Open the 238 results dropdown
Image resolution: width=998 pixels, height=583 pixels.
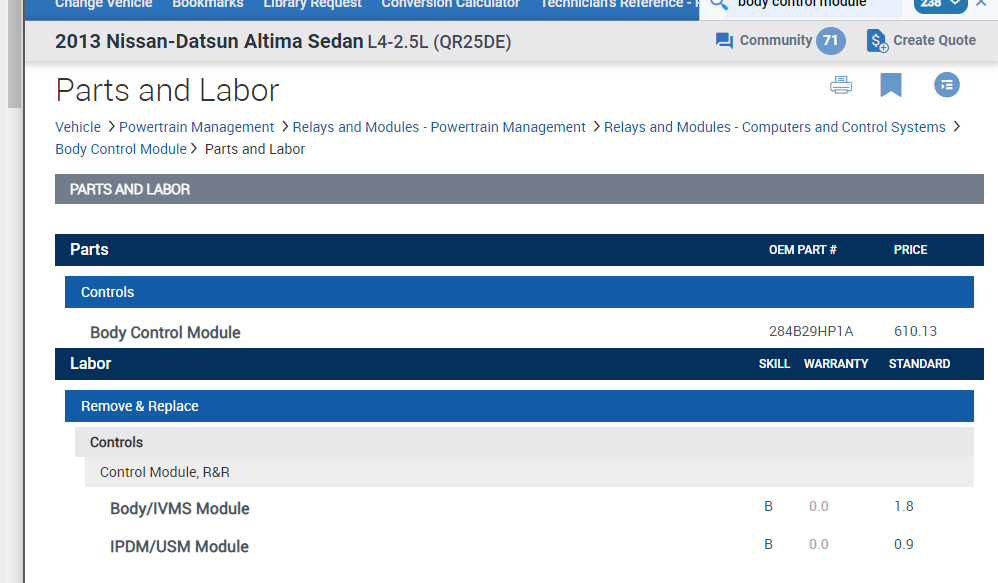(x=940, y=4)
